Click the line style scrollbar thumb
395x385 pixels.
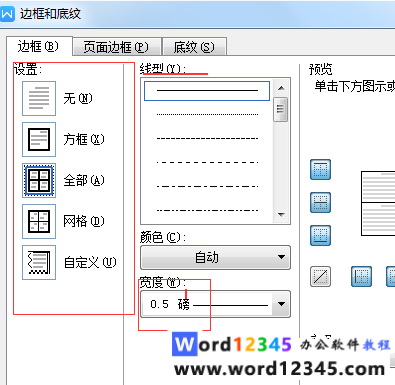point(280,109)
